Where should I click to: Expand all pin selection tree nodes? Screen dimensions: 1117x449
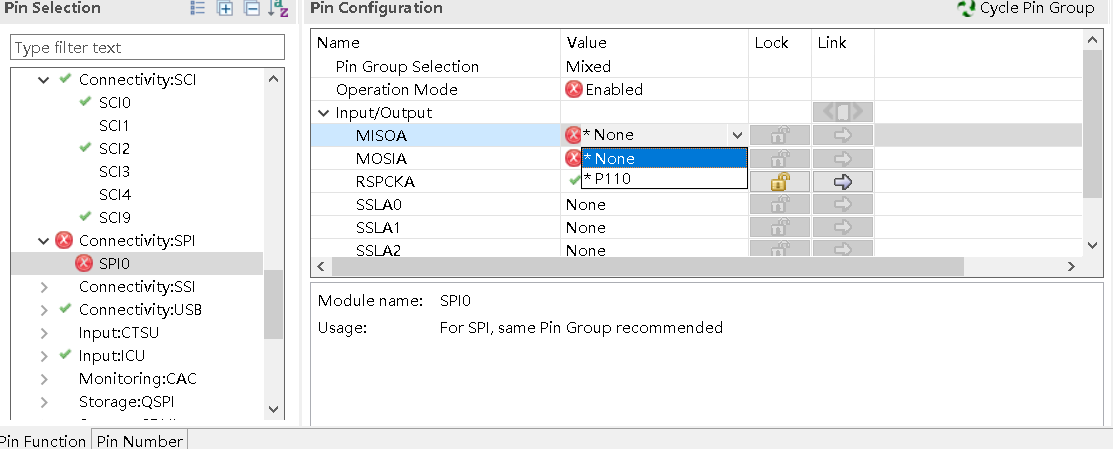225,9
